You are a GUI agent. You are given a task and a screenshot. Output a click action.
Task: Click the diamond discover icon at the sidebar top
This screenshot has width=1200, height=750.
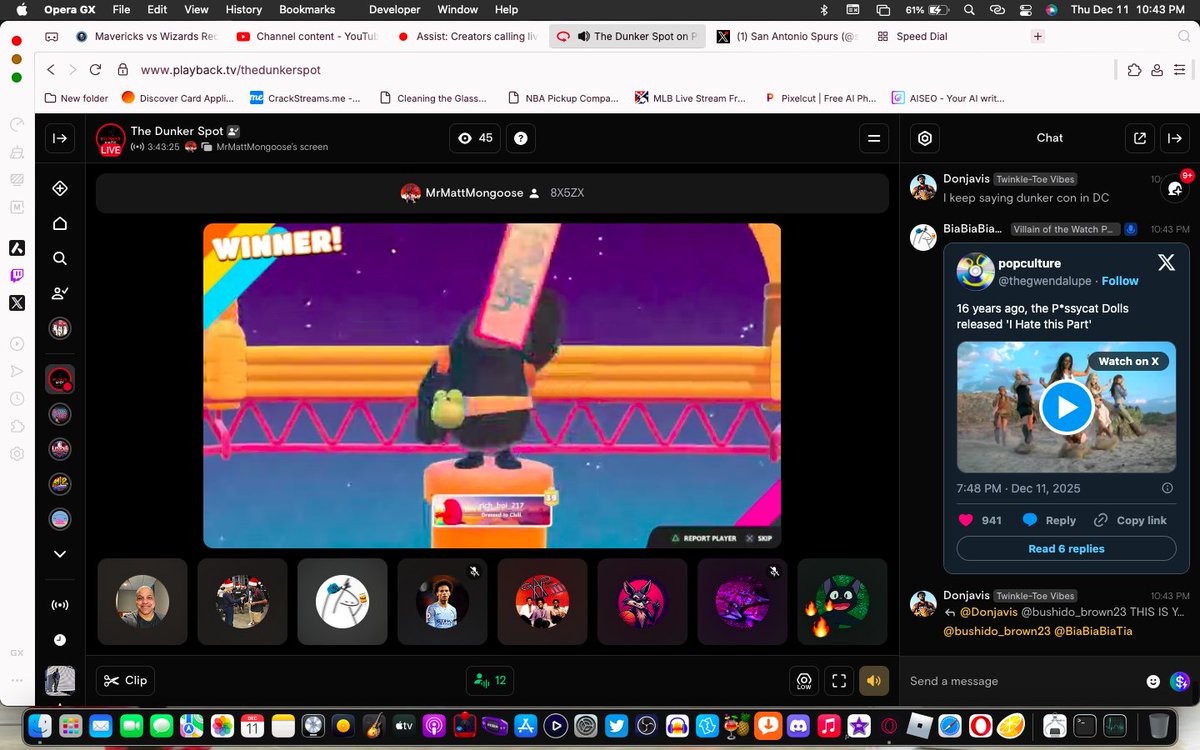pos(60,188)
